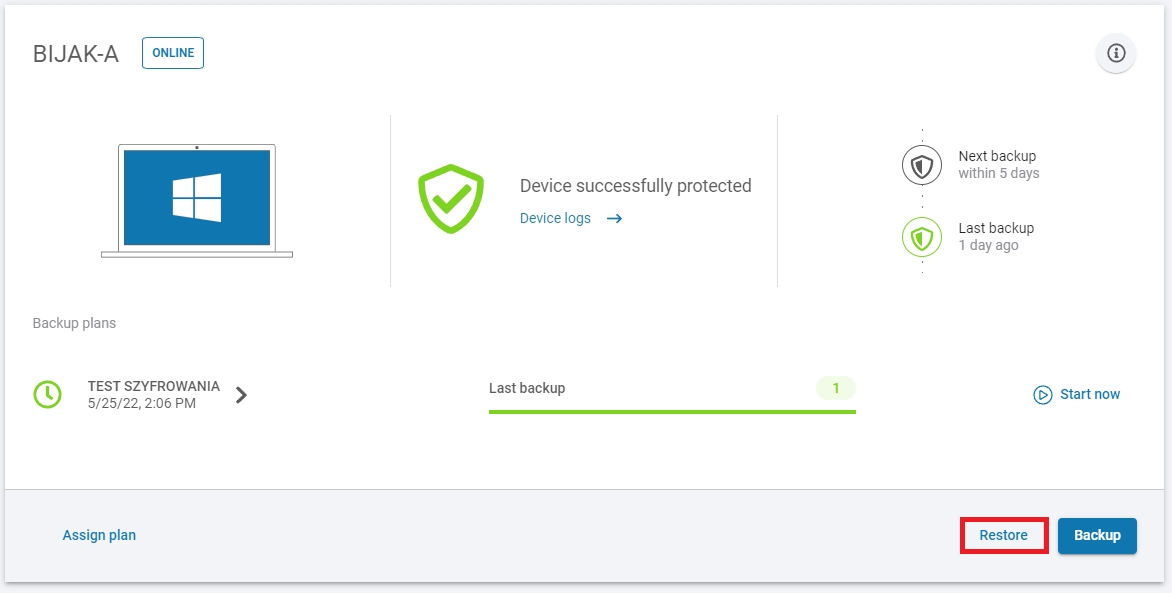
Task: Click the Next backup shield icon
Action: point(922,165)
